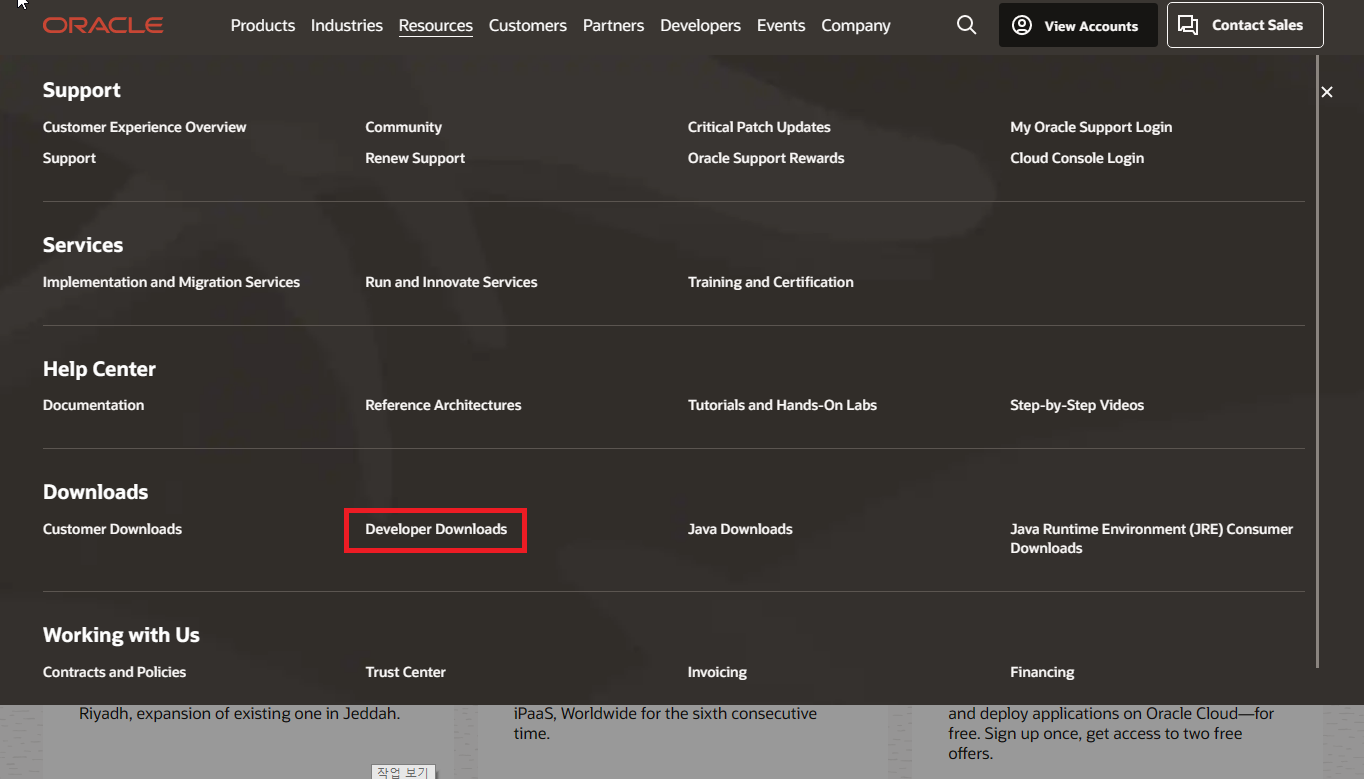Open the Partners menu
This screenshot has width=1364, height=779.
[613, 25]
